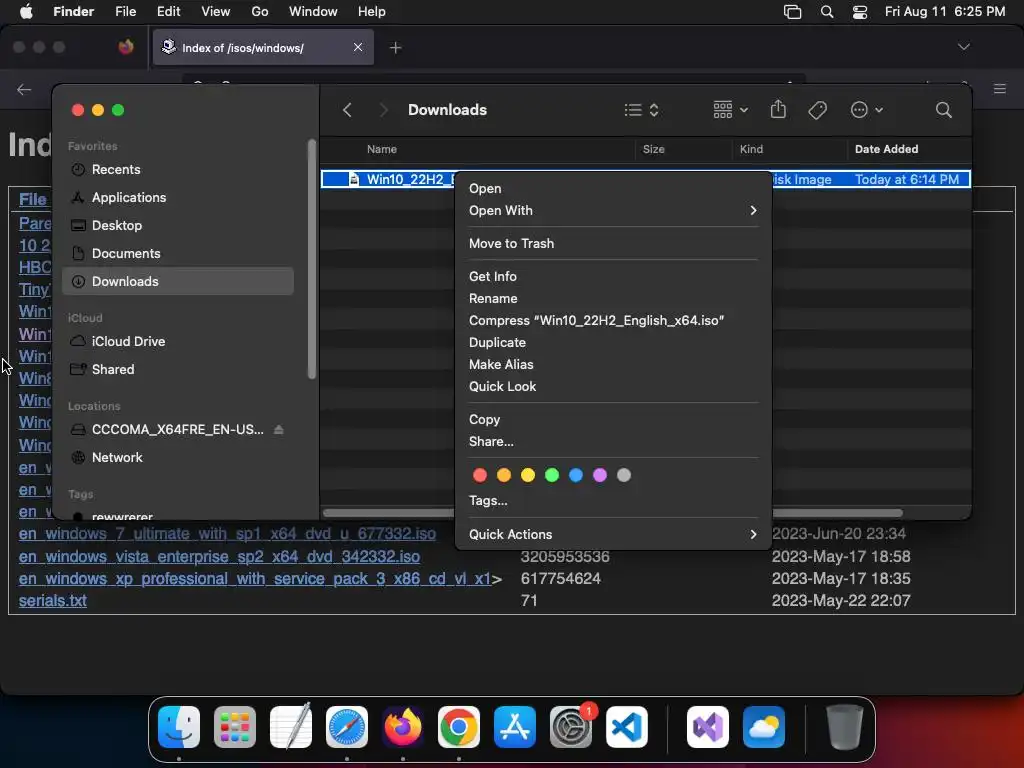Apply the red tag color

click(x=480, y=475)
